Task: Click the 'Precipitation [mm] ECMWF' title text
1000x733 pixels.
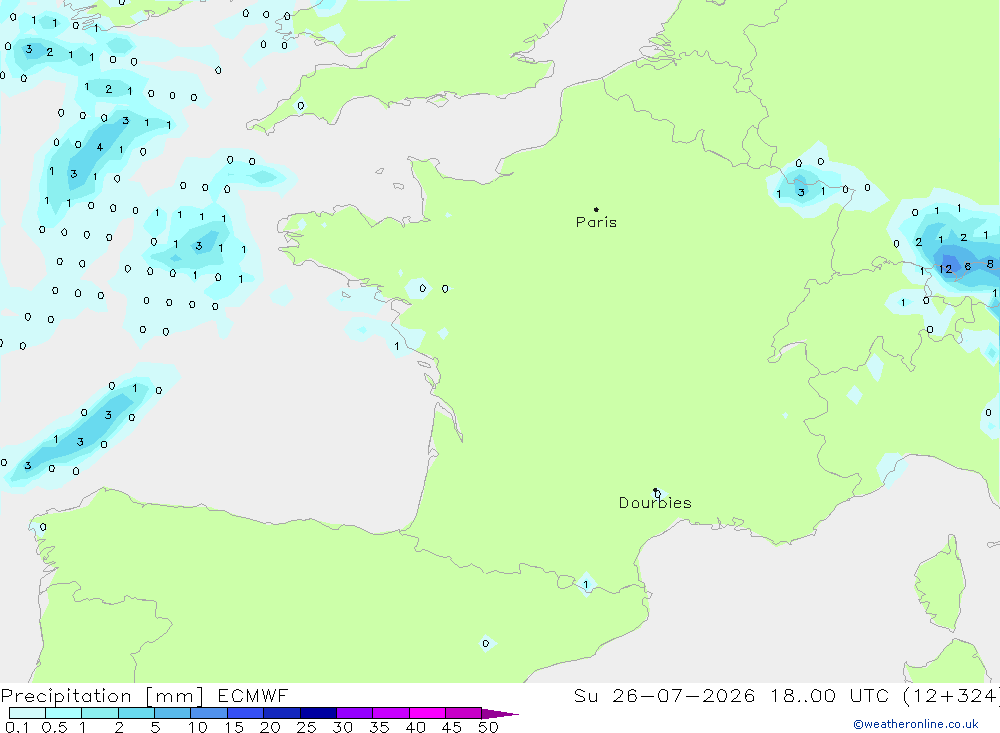Action: 145,695
